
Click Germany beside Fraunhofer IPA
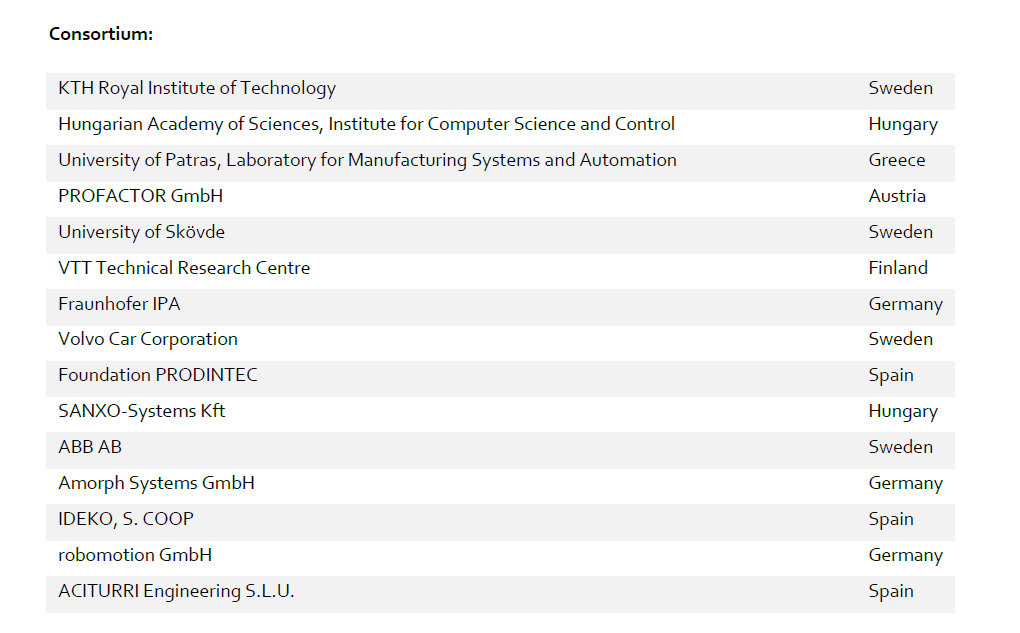[905, 304]
